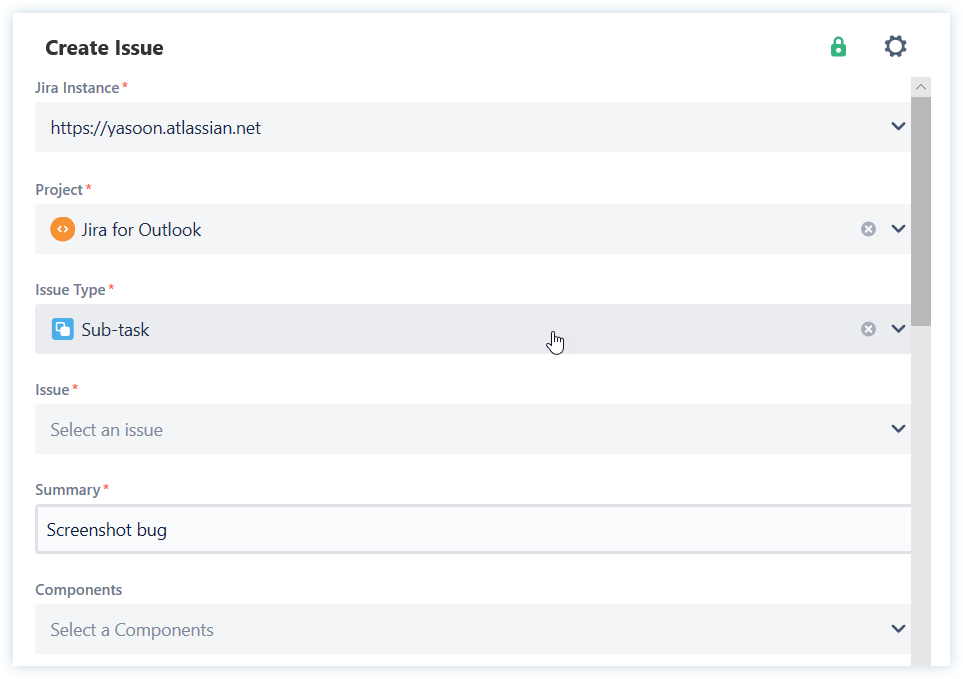This screenshot has width=963, height=679.
Task: Open settings via the gear icon
Action: tap(895, 46)
